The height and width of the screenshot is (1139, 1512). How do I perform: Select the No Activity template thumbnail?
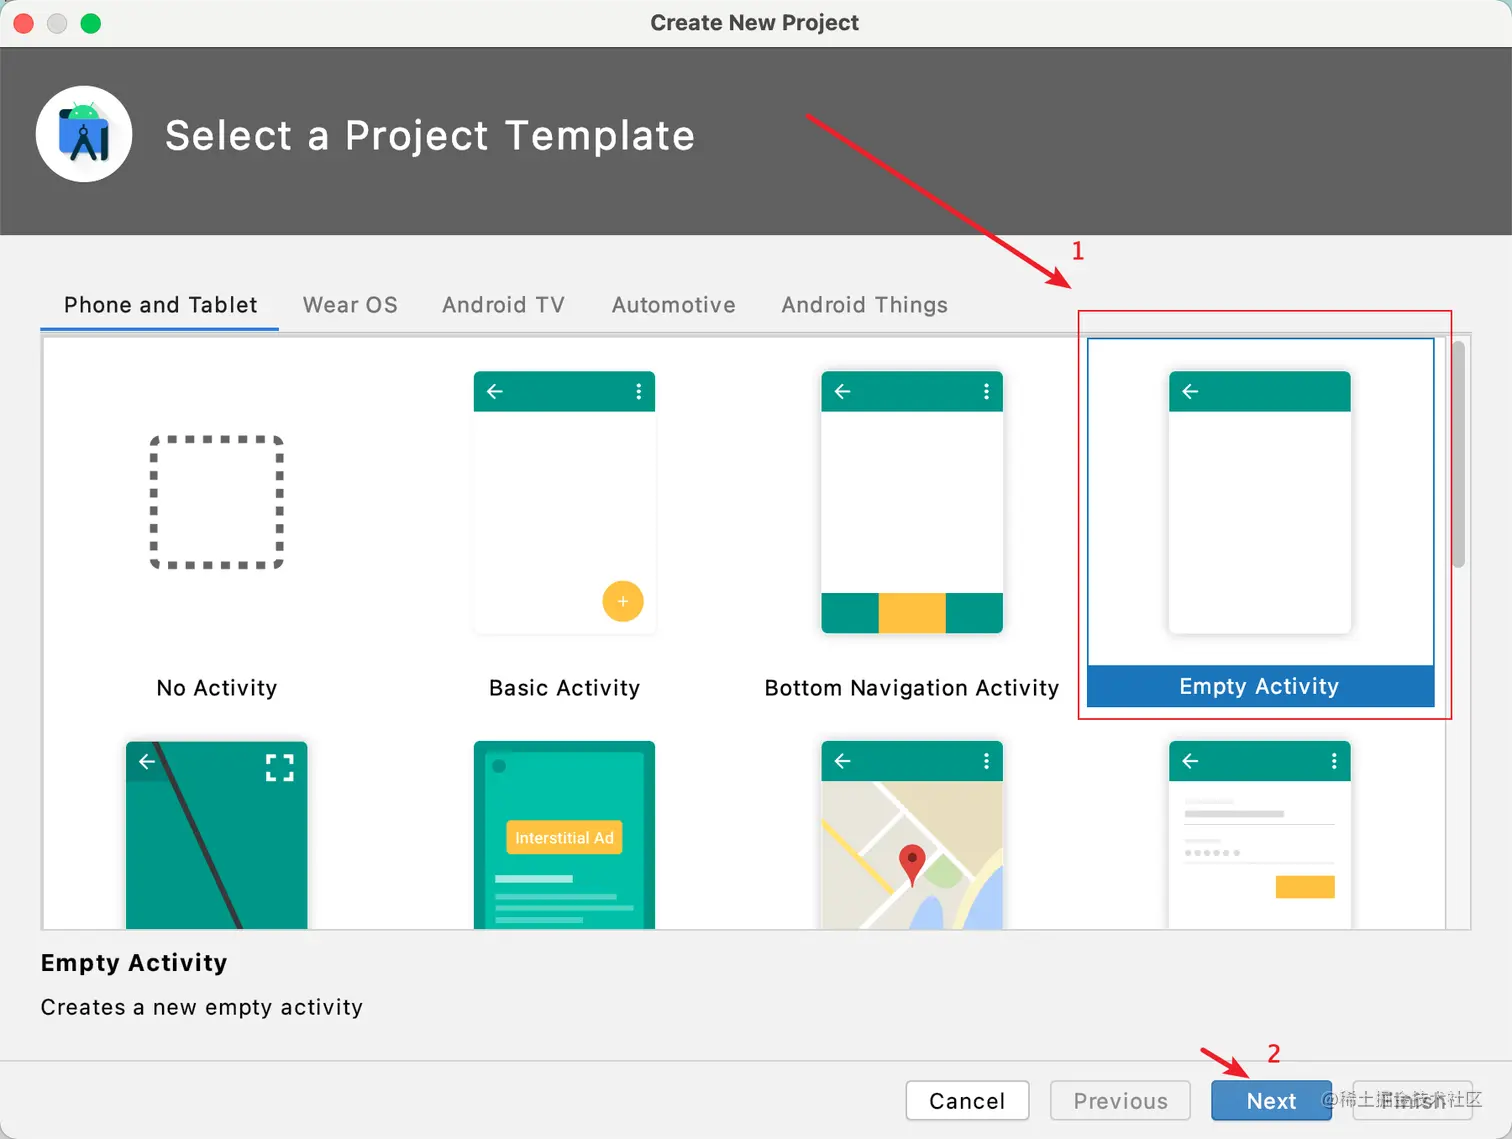[x=217, y=502]
